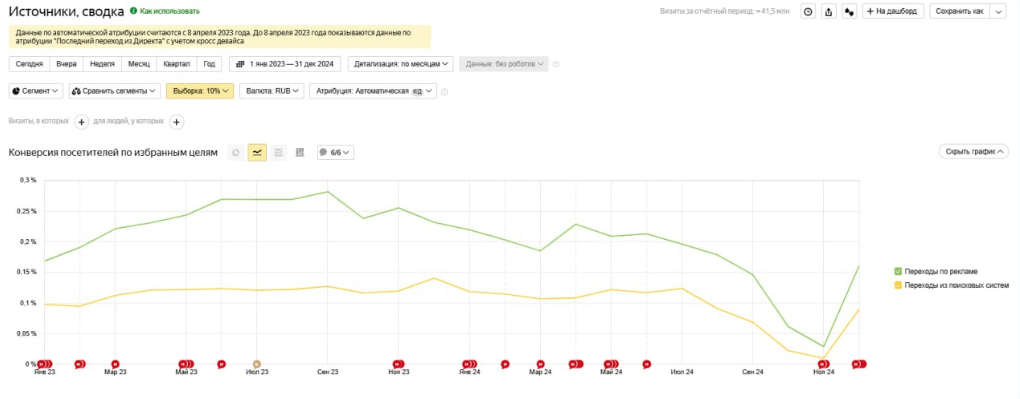This screenshot has width=1020, height=399.
Task: Select the 'Неделя' period tab
Action: tap(102, 64)
